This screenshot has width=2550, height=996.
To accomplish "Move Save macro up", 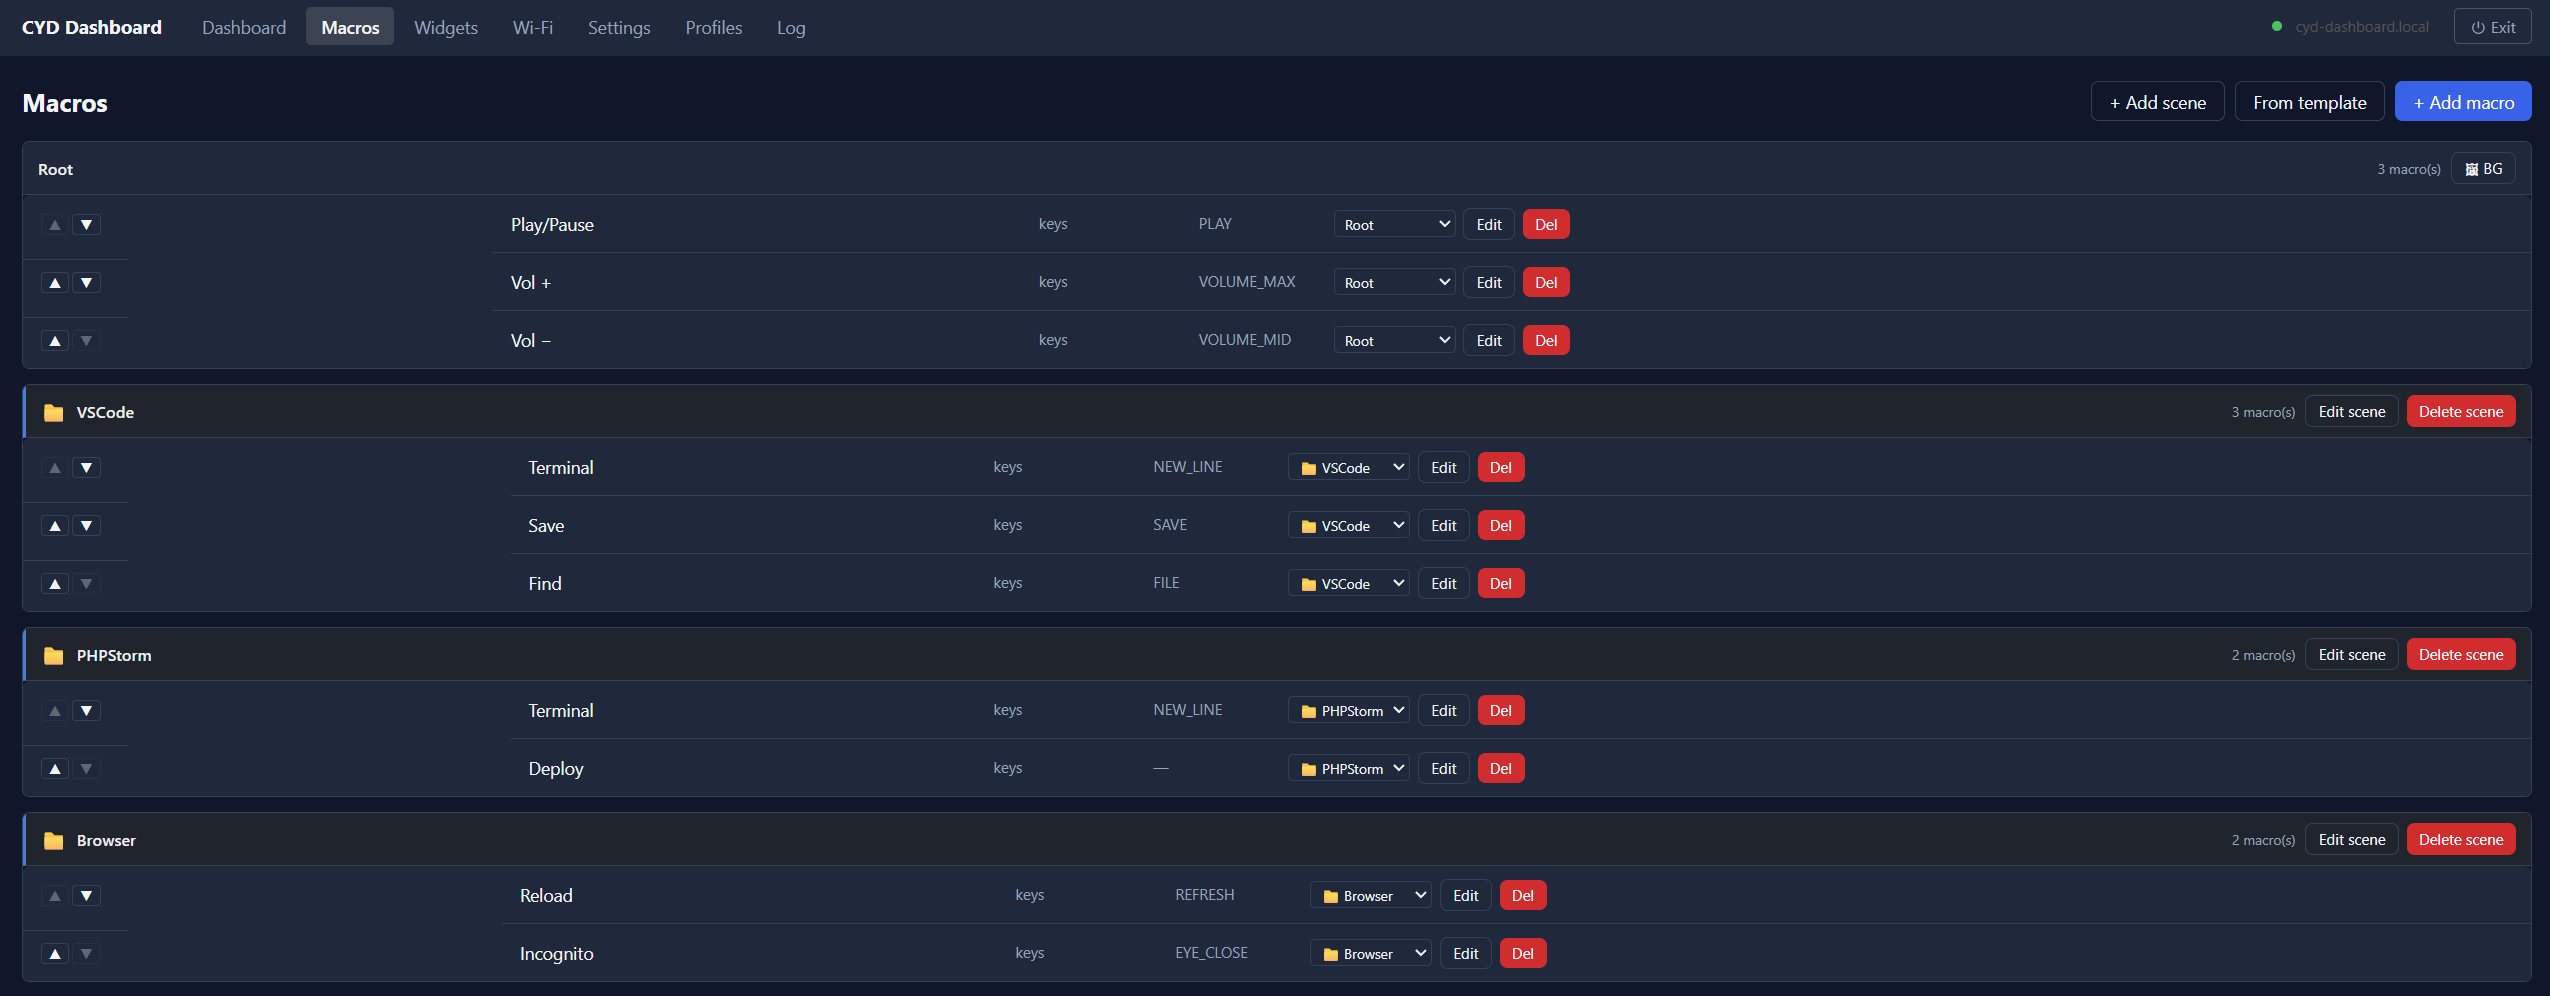I will click(55, 526).
